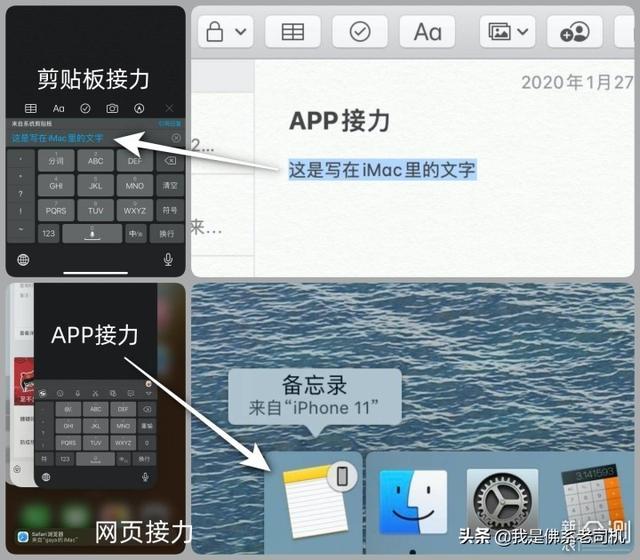Tap the MNO key on 剪贴板接力 keyboard
This screenshot has height=560, width=640.
[x=135, y=185]
